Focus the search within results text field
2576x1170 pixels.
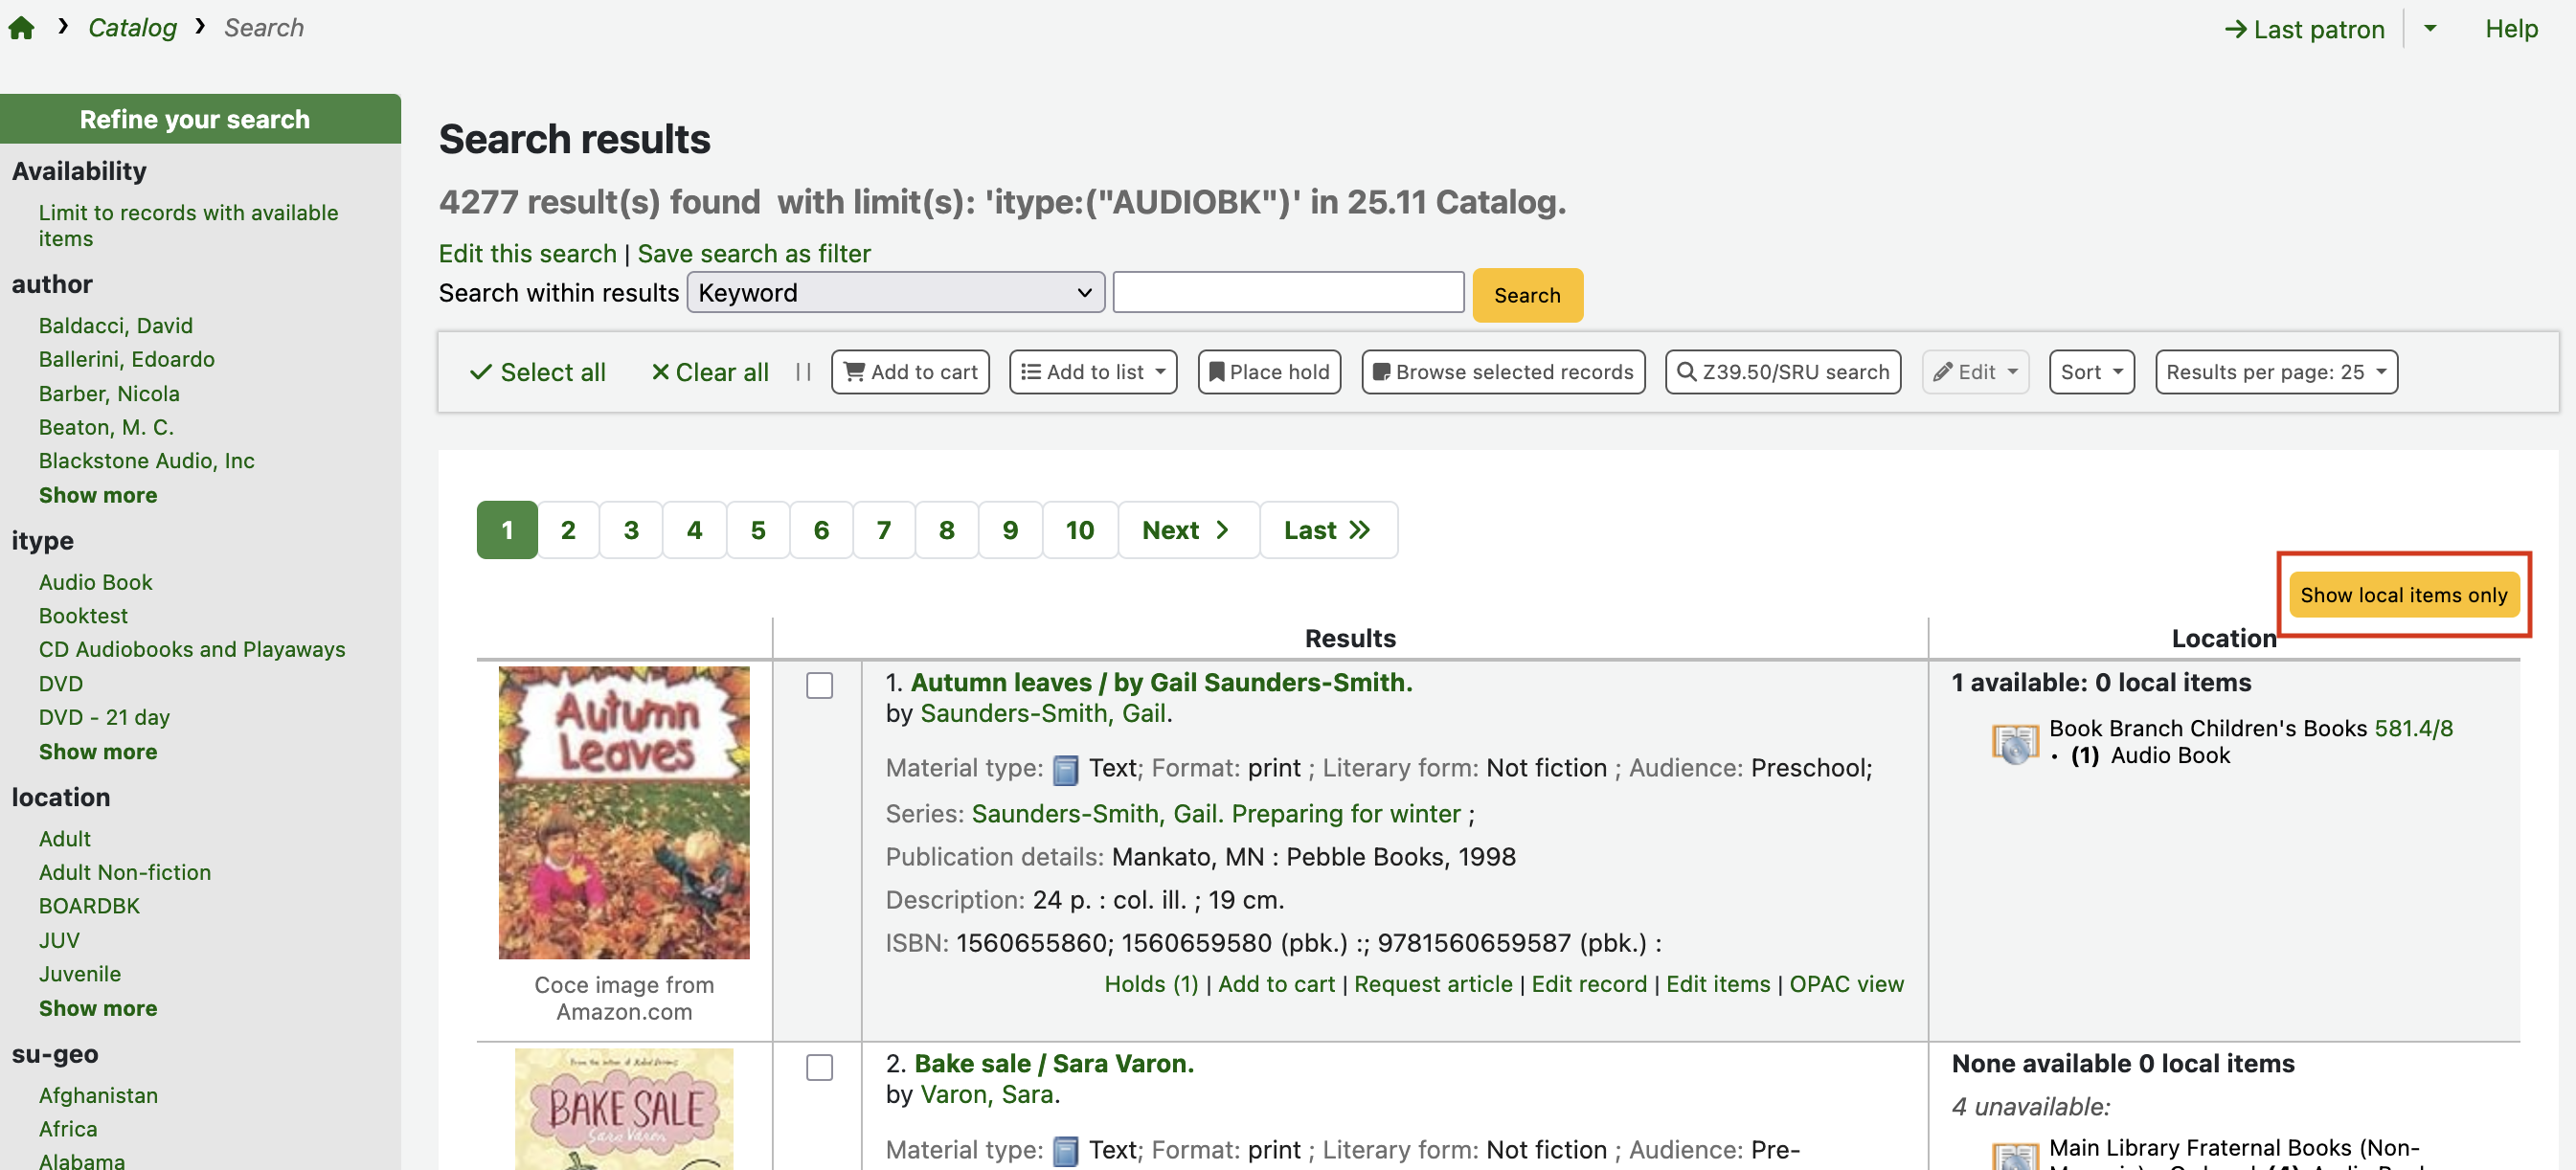(x=1288, y=293)
